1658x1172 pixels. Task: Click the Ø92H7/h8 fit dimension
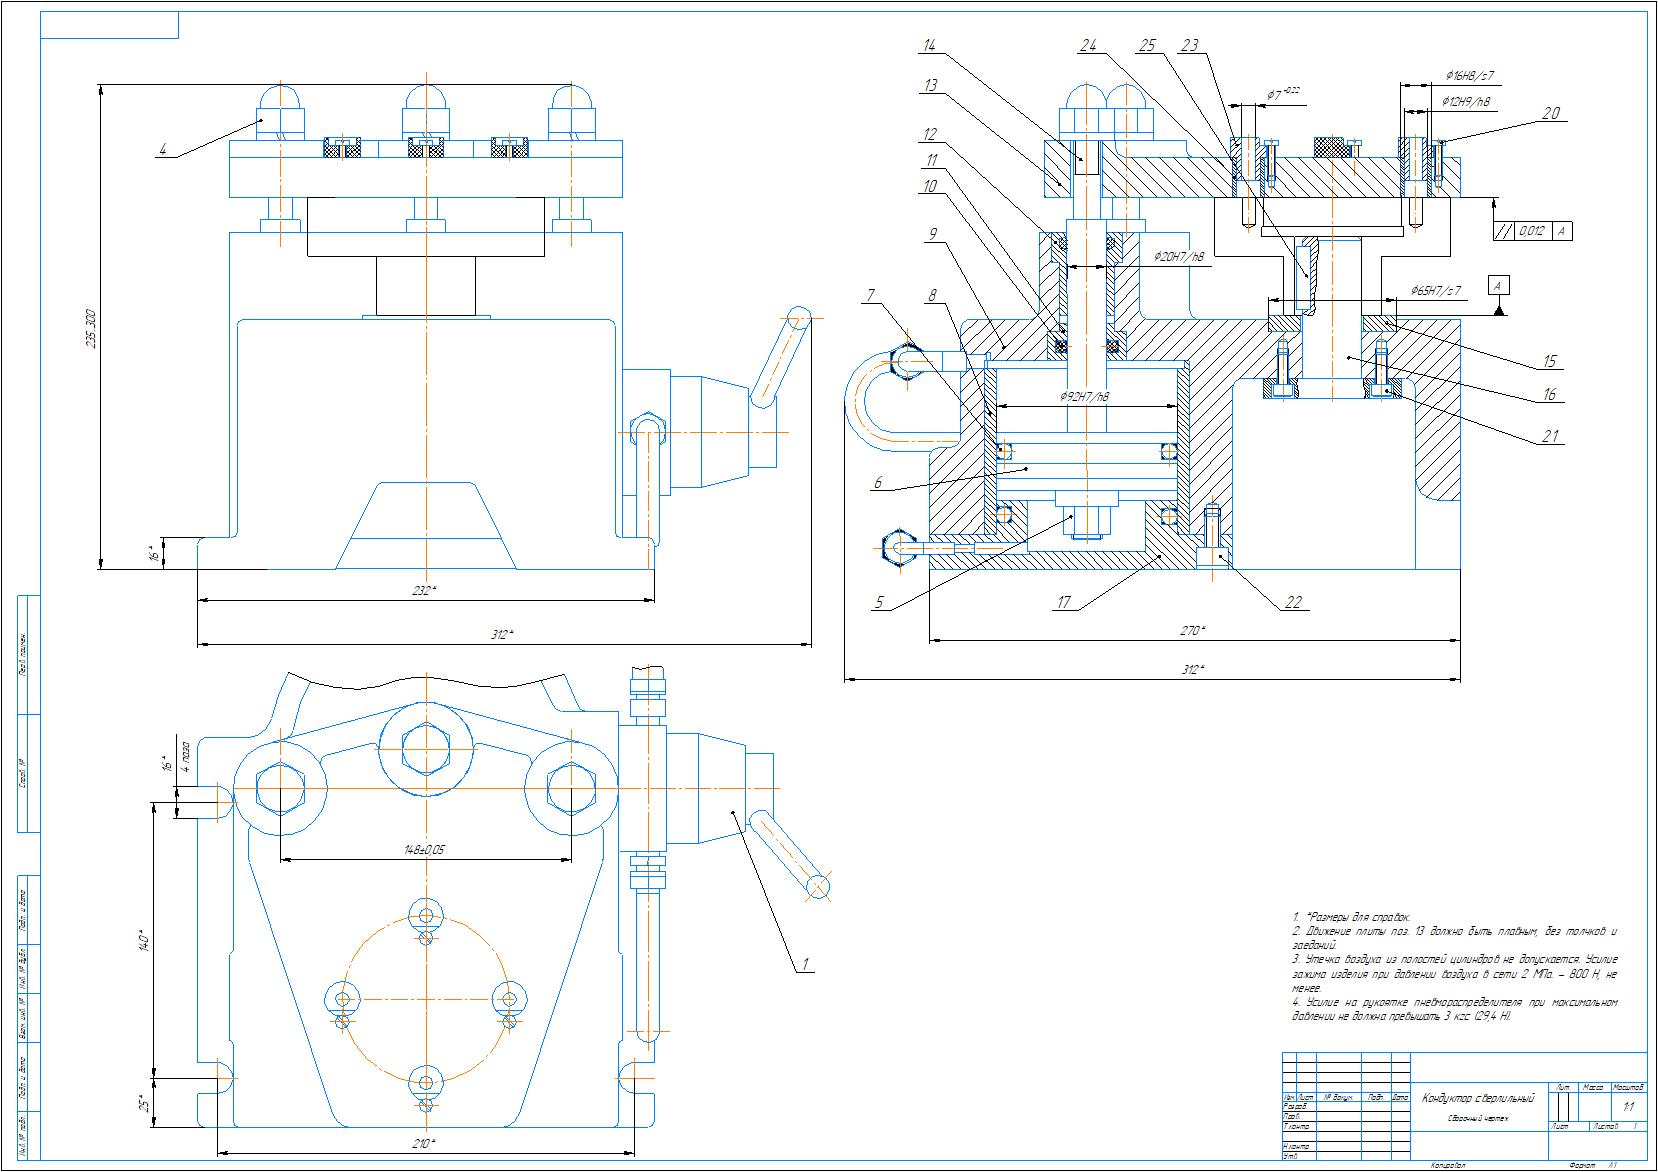coord(1085,396)
